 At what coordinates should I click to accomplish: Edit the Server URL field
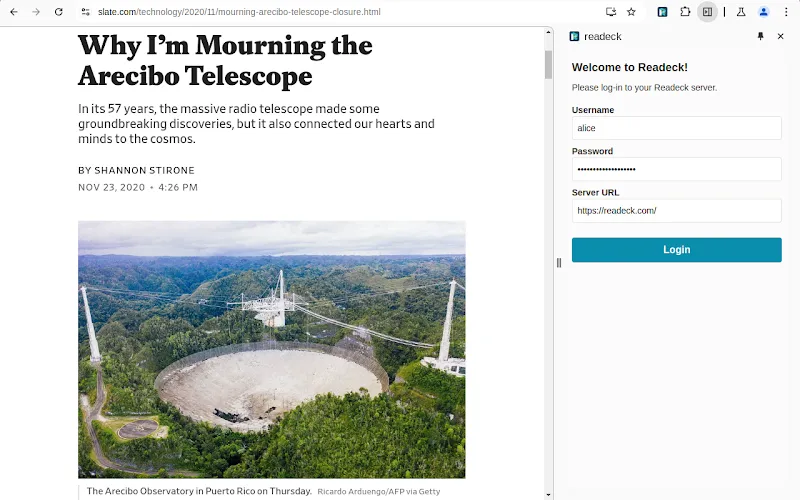pyautogui.click(x=676, y=211)
